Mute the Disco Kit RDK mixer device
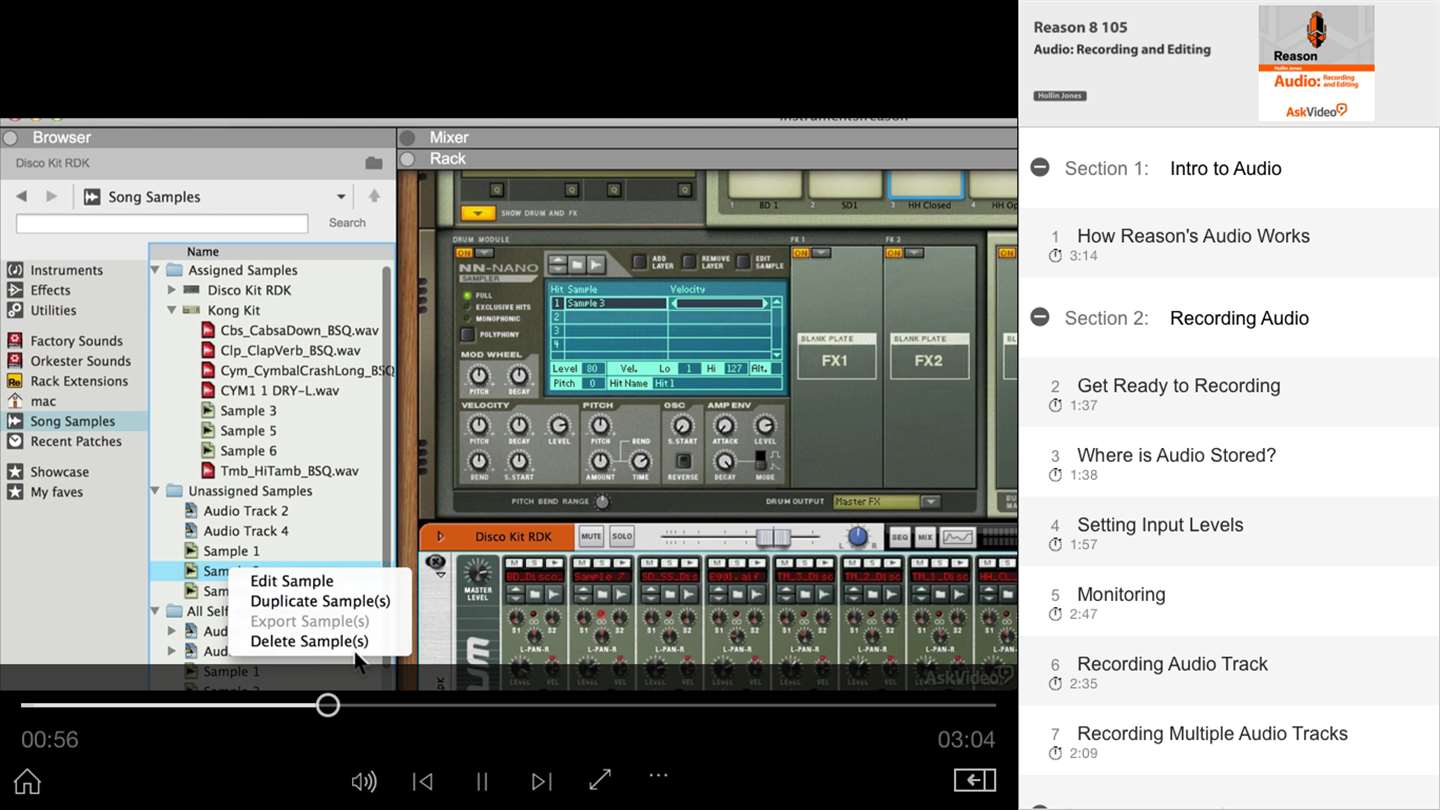The width and height of the screenshot is (1440, 810). 591,537
